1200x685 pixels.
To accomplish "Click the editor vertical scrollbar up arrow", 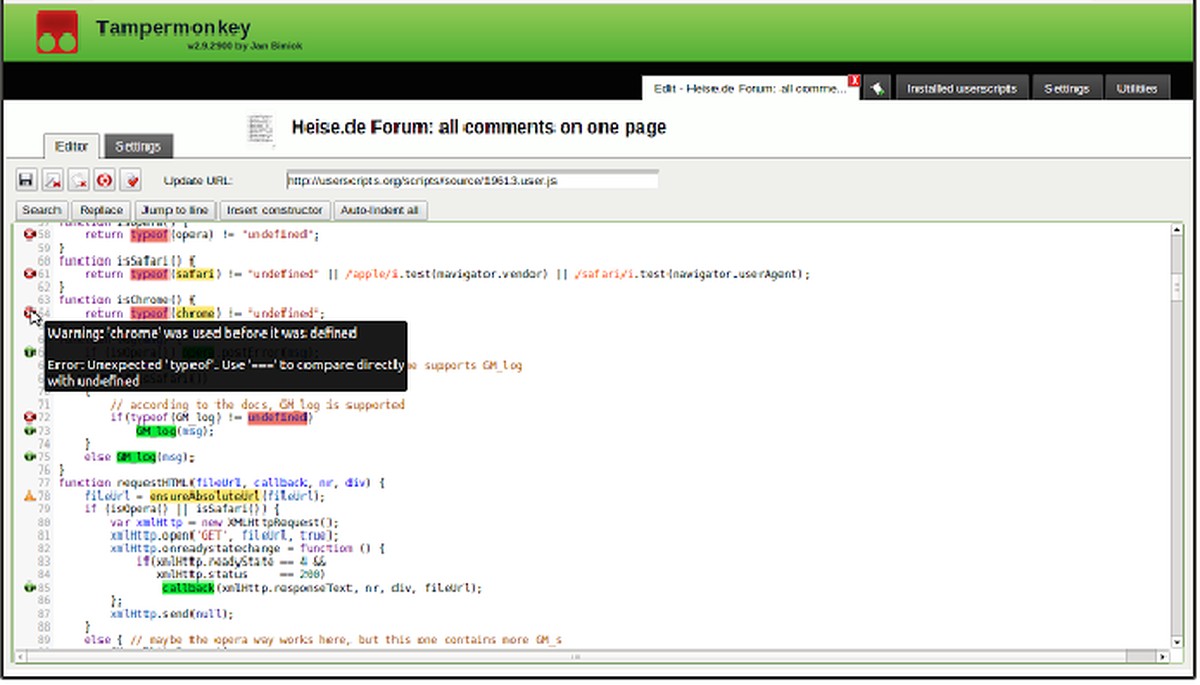I will pyautogui.click(x=1177, y=231).
